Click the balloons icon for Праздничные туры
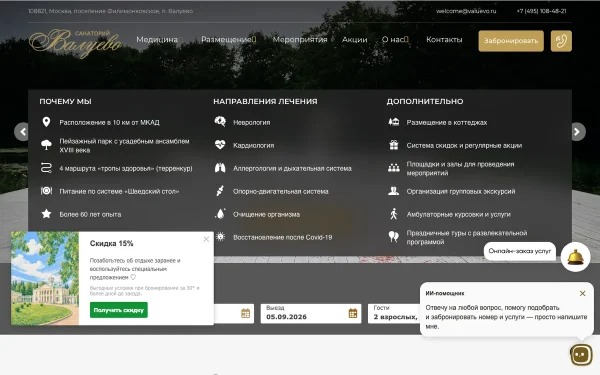Screen dimensions: 600x375 pos(394,237)
